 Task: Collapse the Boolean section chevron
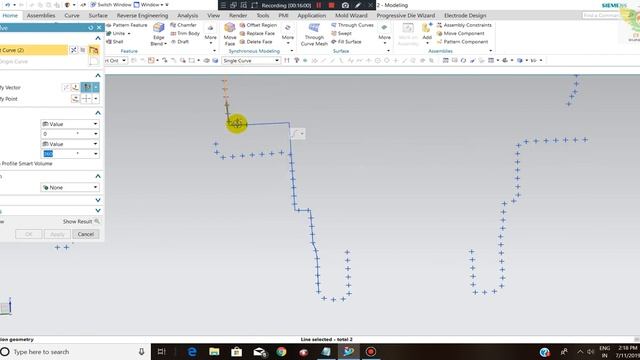click(x=98, y=176)
